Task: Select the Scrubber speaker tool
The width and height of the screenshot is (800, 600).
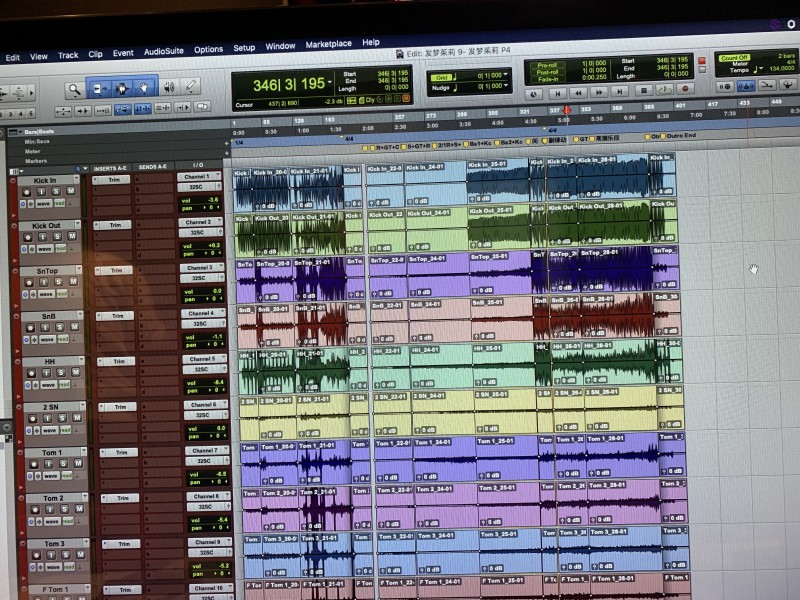Action: point(169,87)
